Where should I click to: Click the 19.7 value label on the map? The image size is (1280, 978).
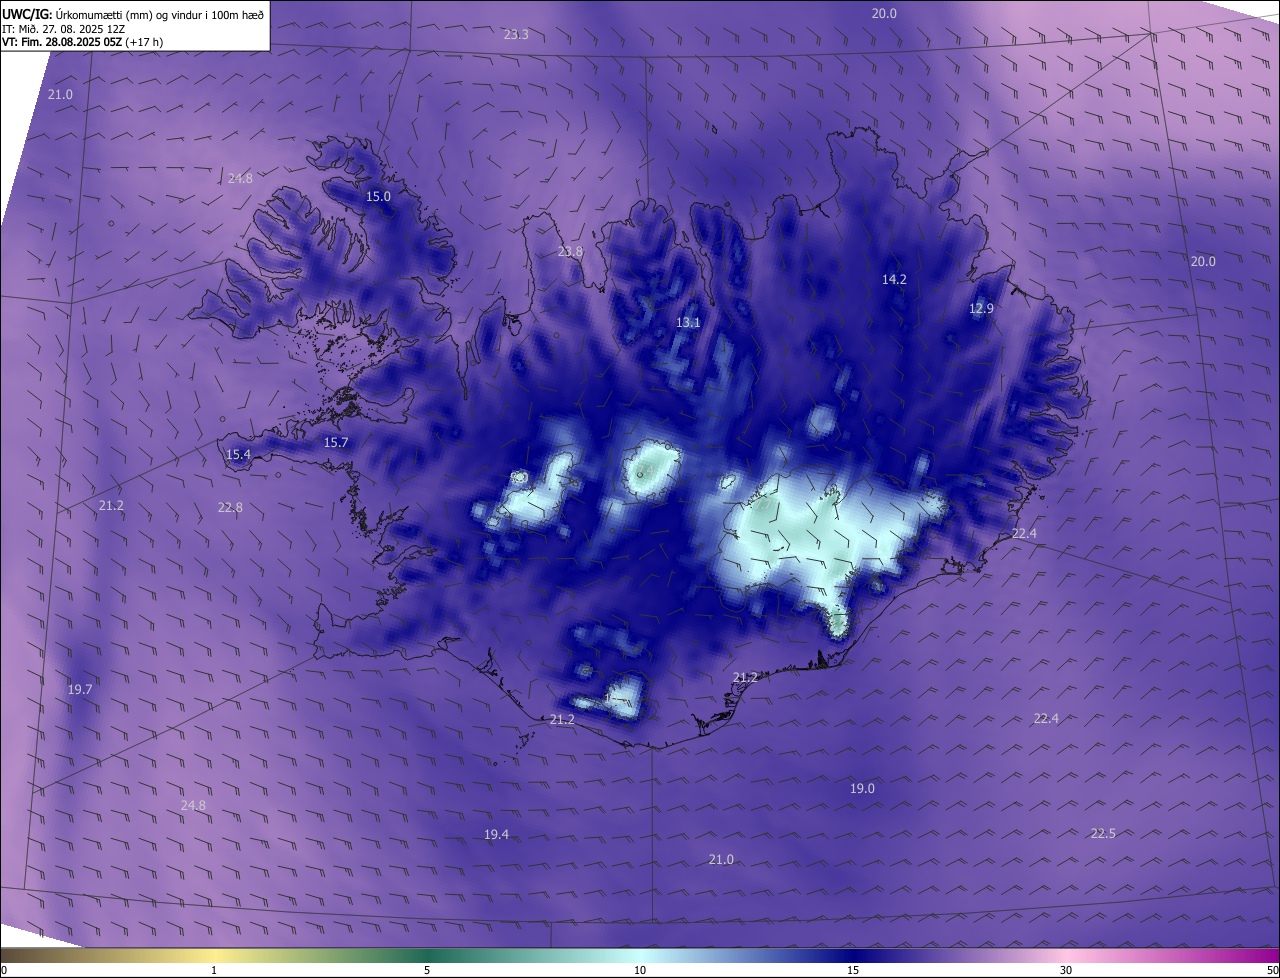pos(80,689)
